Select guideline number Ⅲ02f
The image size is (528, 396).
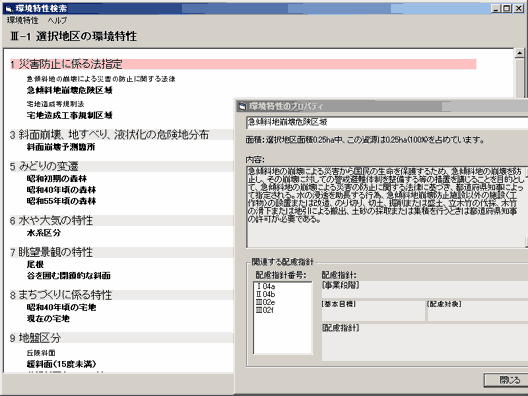pos(265,310)
